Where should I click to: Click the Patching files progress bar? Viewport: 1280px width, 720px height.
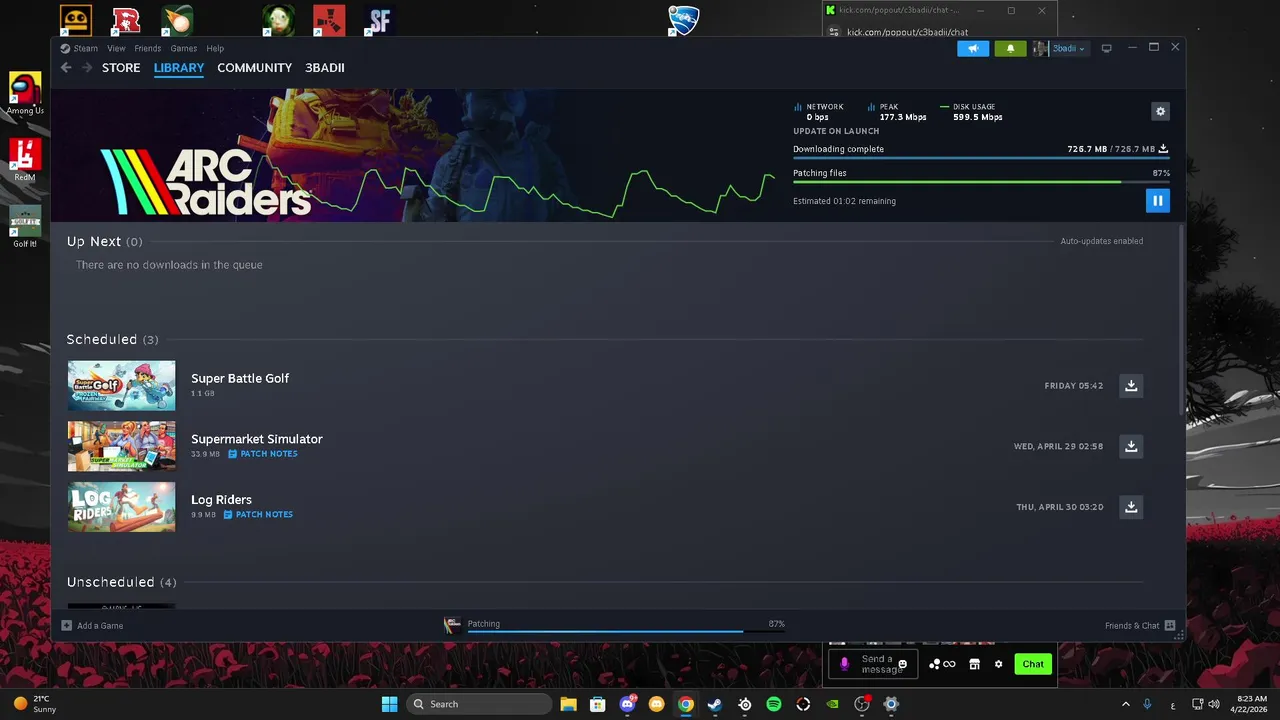[981, 182]
